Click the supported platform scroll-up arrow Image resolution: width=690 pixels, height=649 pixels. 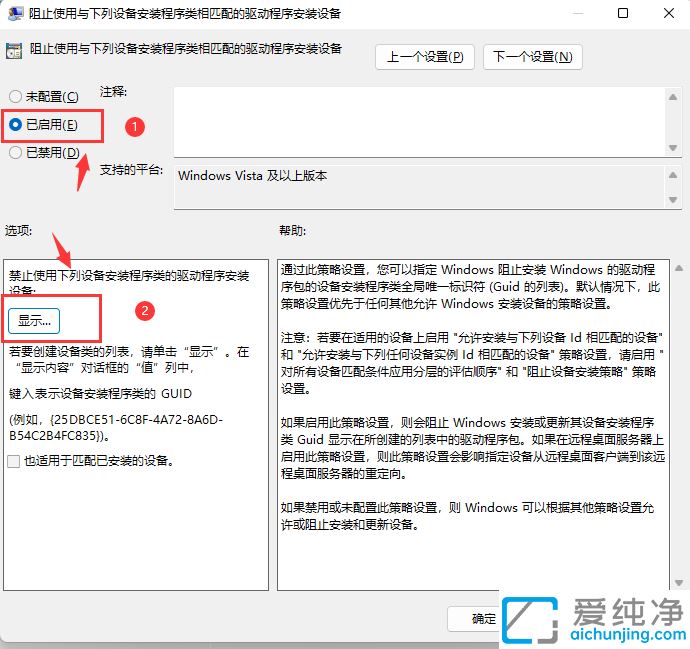point(673,175)
